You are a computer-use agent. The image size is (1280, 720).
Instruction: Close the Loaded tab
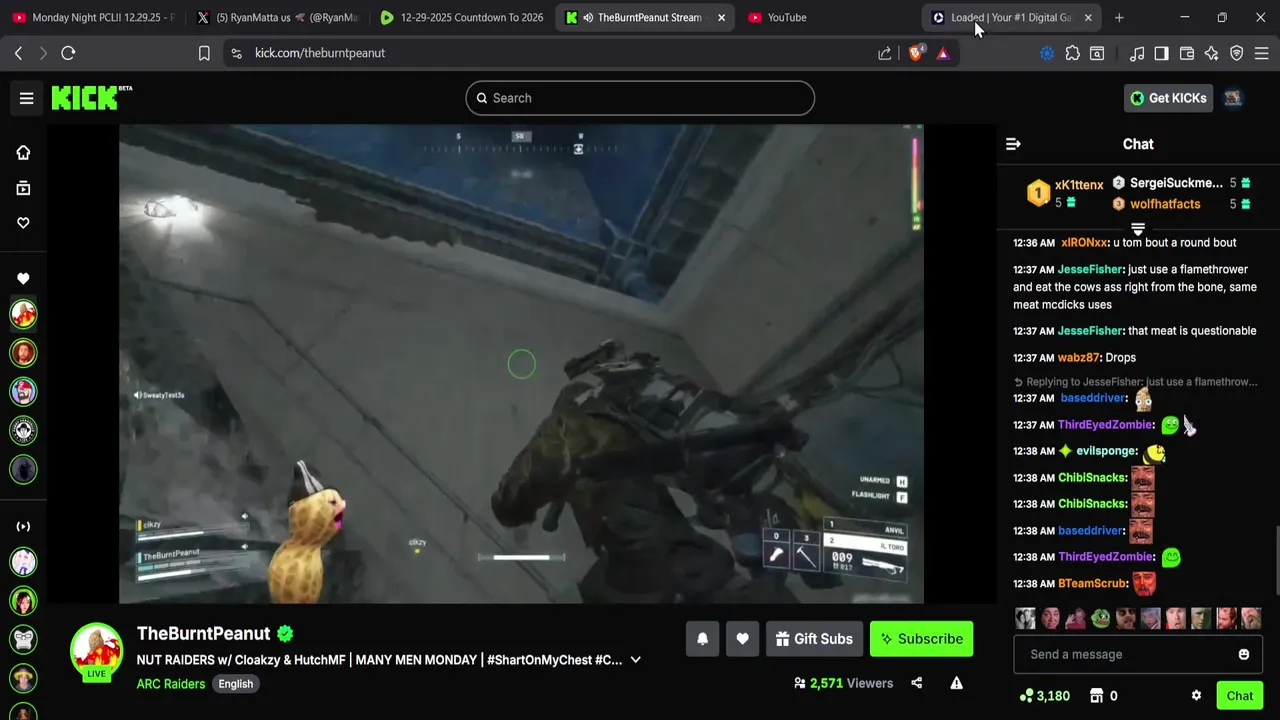click(1088, 17)
